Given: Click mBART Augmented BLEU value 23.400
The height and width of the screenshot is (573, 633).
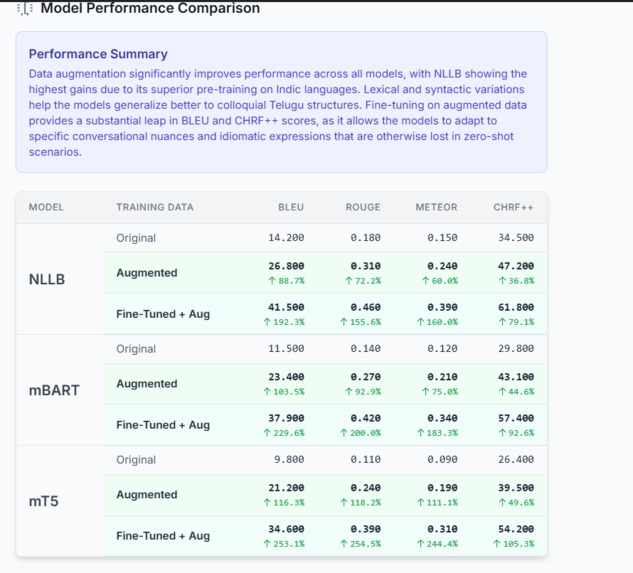Looking at the screenshot, I should (x=286, y=377).
